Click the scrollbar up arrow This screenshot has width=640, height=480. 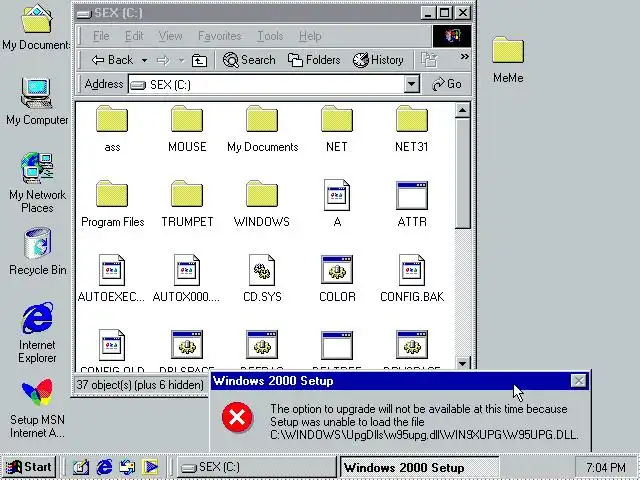462,110
